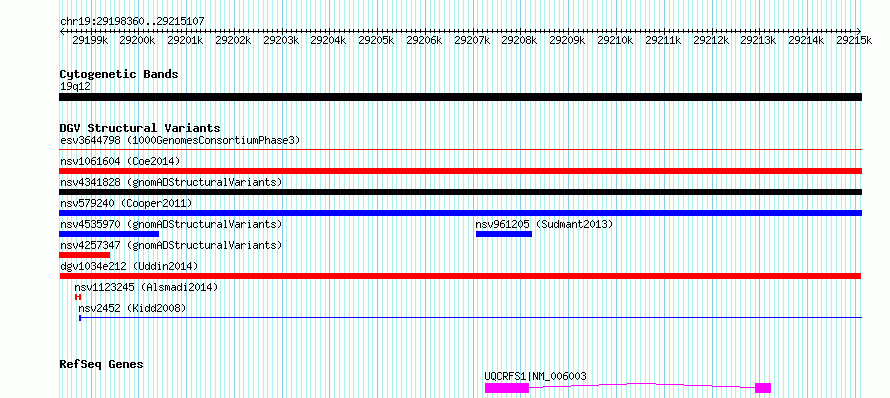Screen dimensions: 890x398
Task: Click the 29209k ruler tick label
Action: pyautogui.click(x=568, y=40)
